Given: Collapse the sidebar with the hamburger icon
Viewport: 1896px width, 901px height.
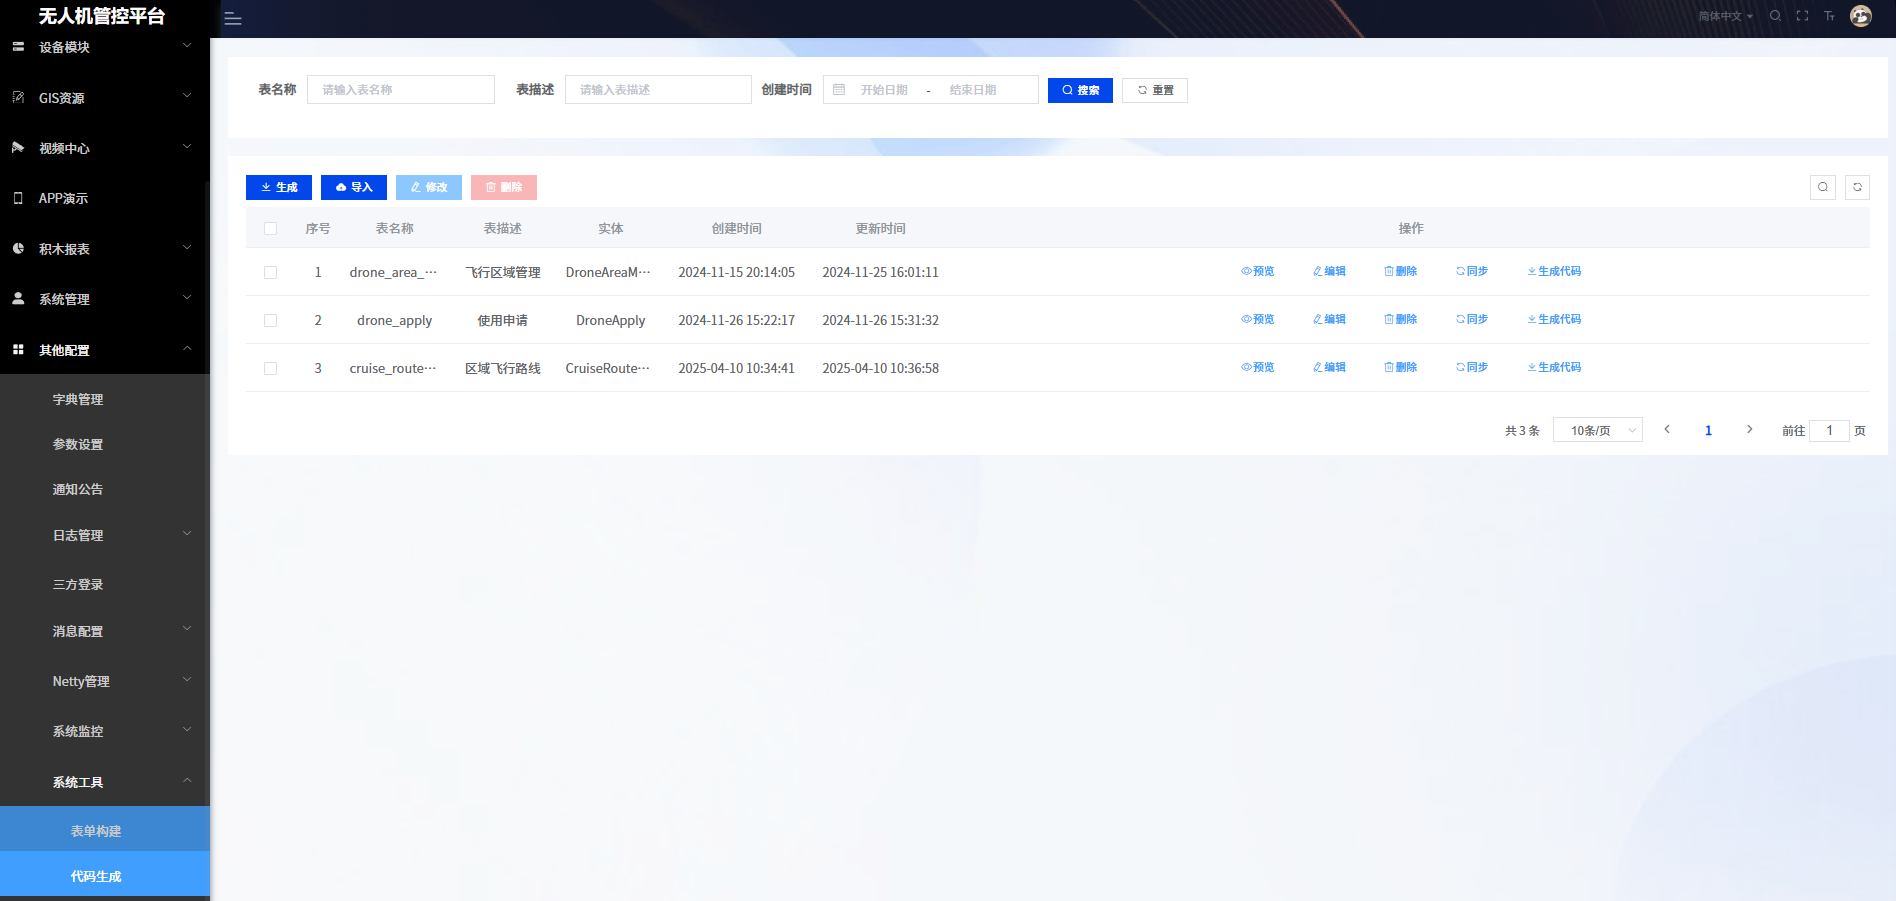Looking at the screenshot, I should pyautogui.click(x=233, y=19).
